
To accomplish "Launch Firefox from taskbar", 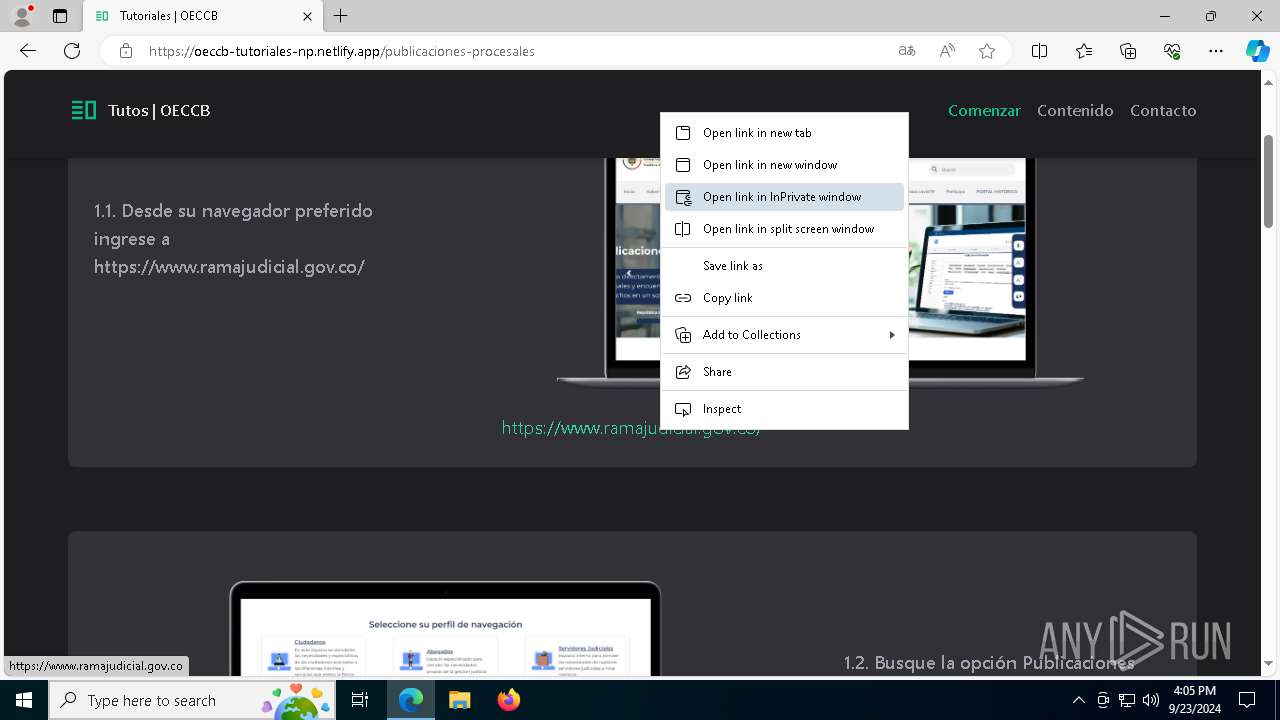I will pyautogui.click(x=508, y=700).
